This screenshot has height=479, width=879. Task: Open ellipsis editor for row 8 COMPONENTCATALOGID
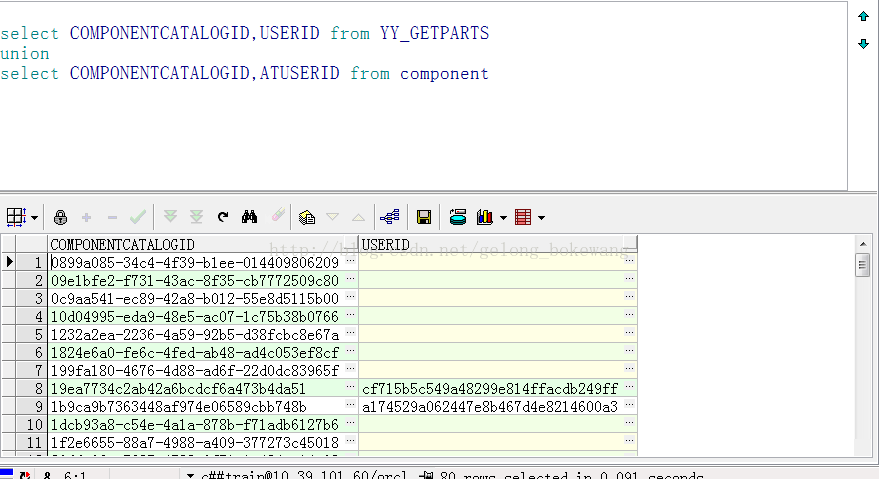pyautogui.click(x=350, y=386)
